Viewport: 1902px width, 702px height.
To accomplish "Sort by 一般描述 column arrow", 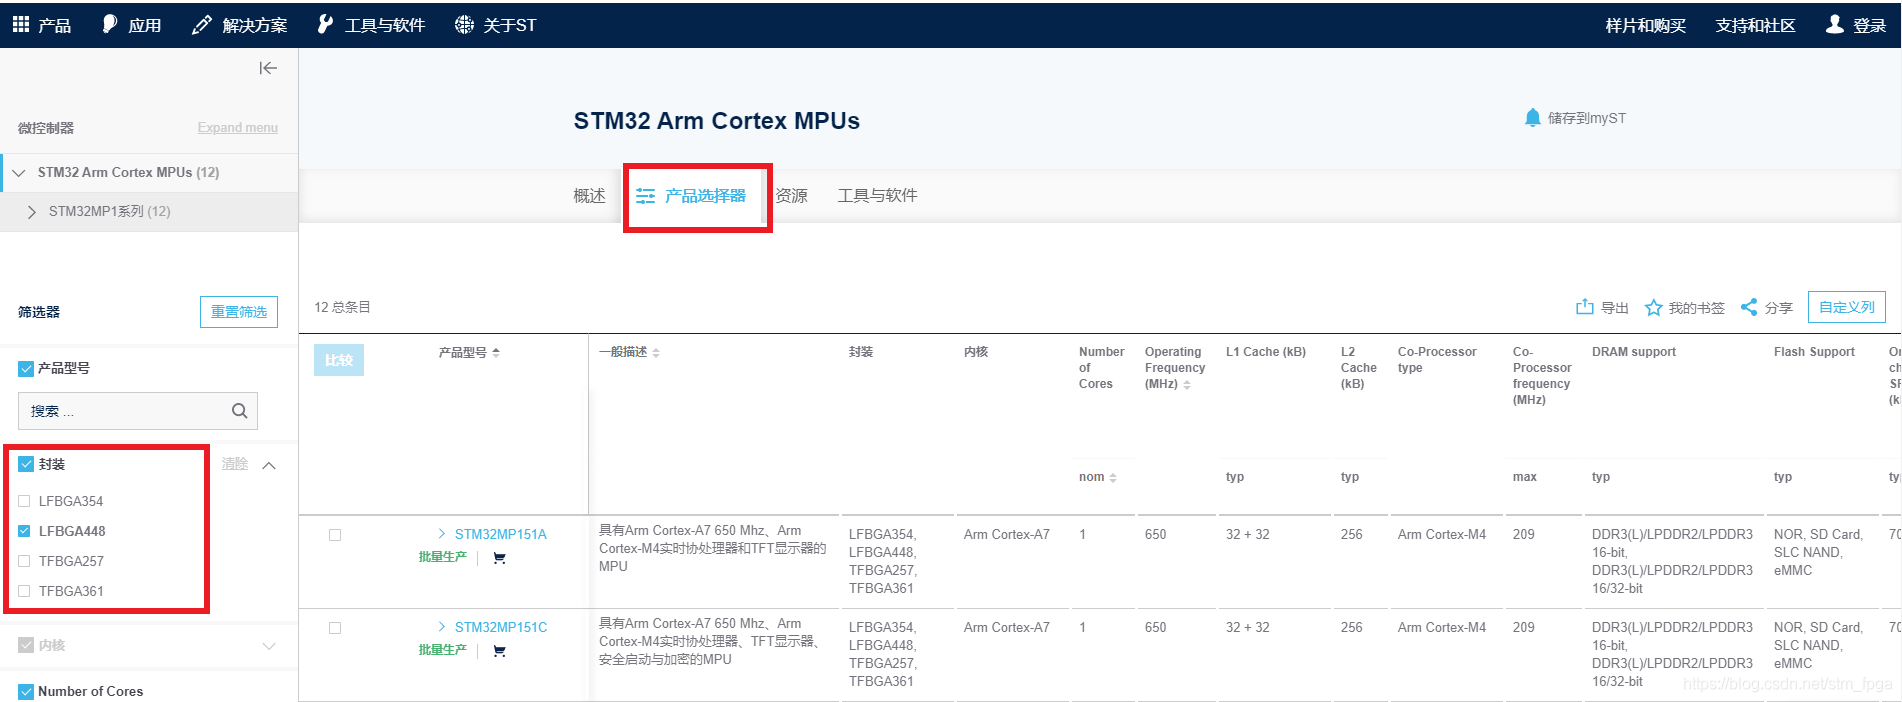I will pyautogui.click(x=656, y=353).
